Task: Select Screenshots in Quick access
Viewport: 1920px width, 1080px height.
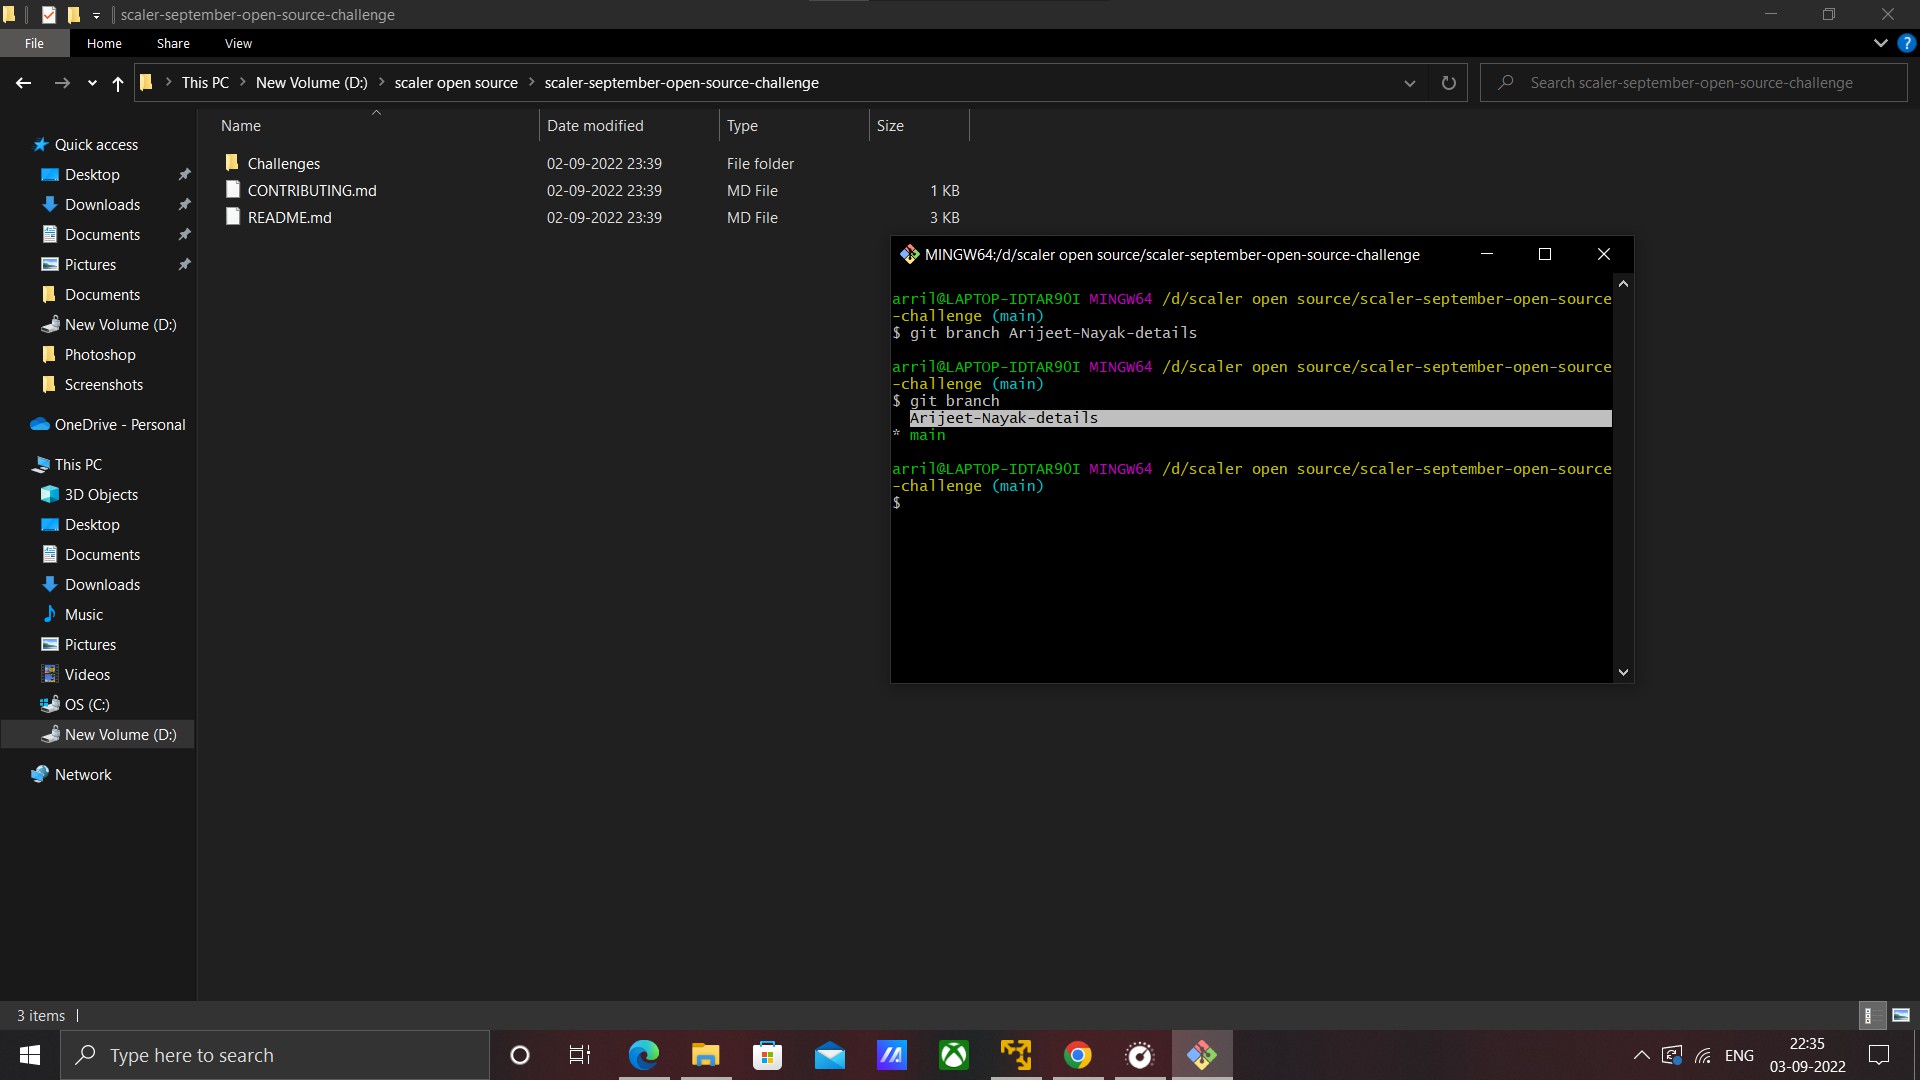Action: (103, 384)
